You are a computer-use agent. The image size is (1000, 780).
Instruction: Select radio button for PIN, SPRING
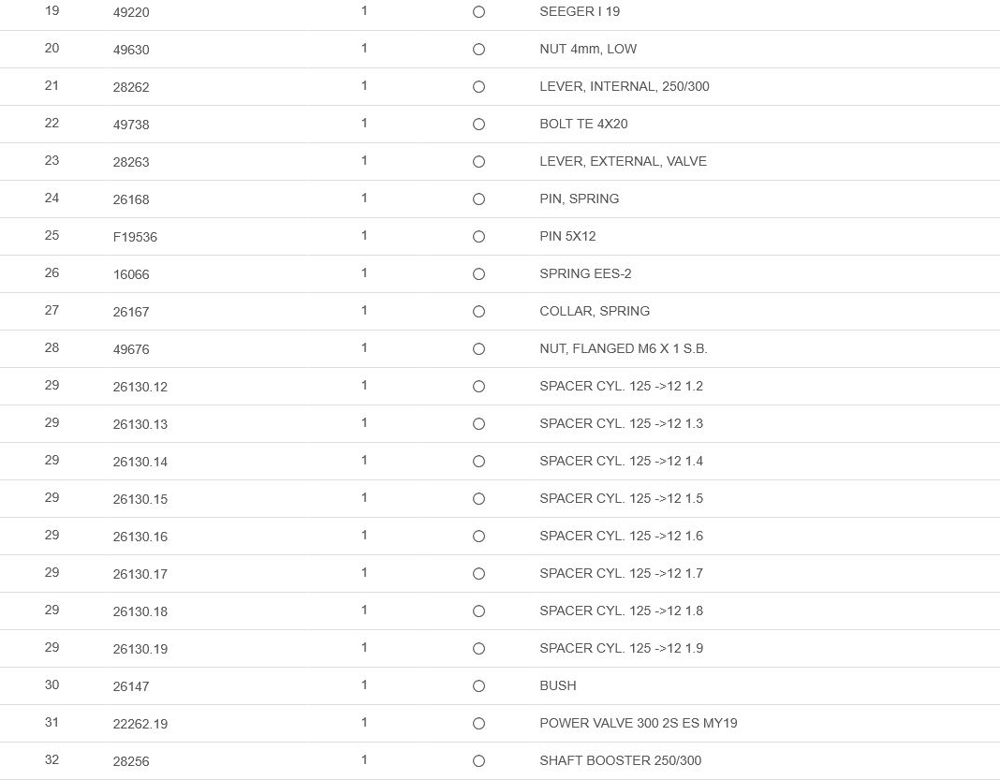pos(479,199)
